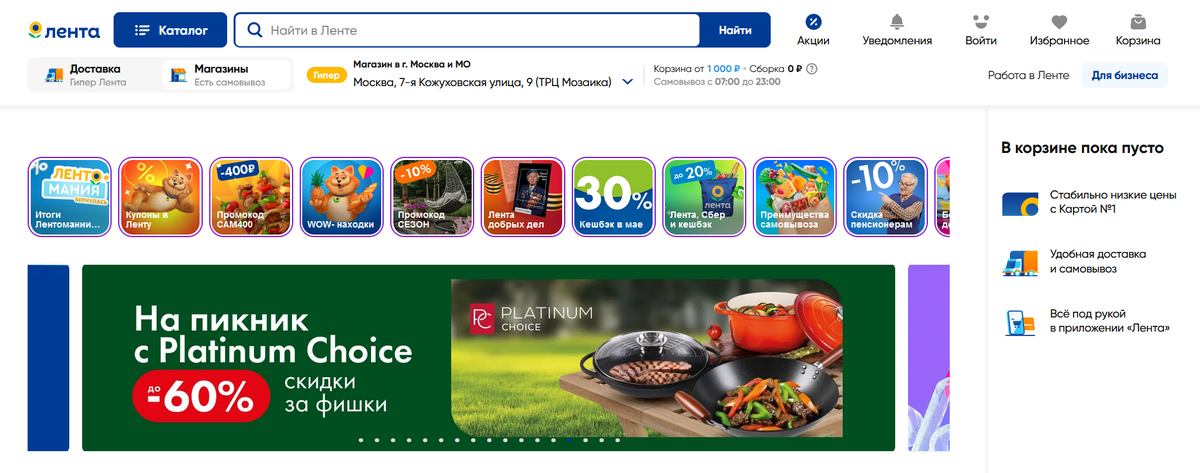Open the Кешбэк в мае story
The width and height of the screenshot is (1200, 473).
(x=612, y=197)
